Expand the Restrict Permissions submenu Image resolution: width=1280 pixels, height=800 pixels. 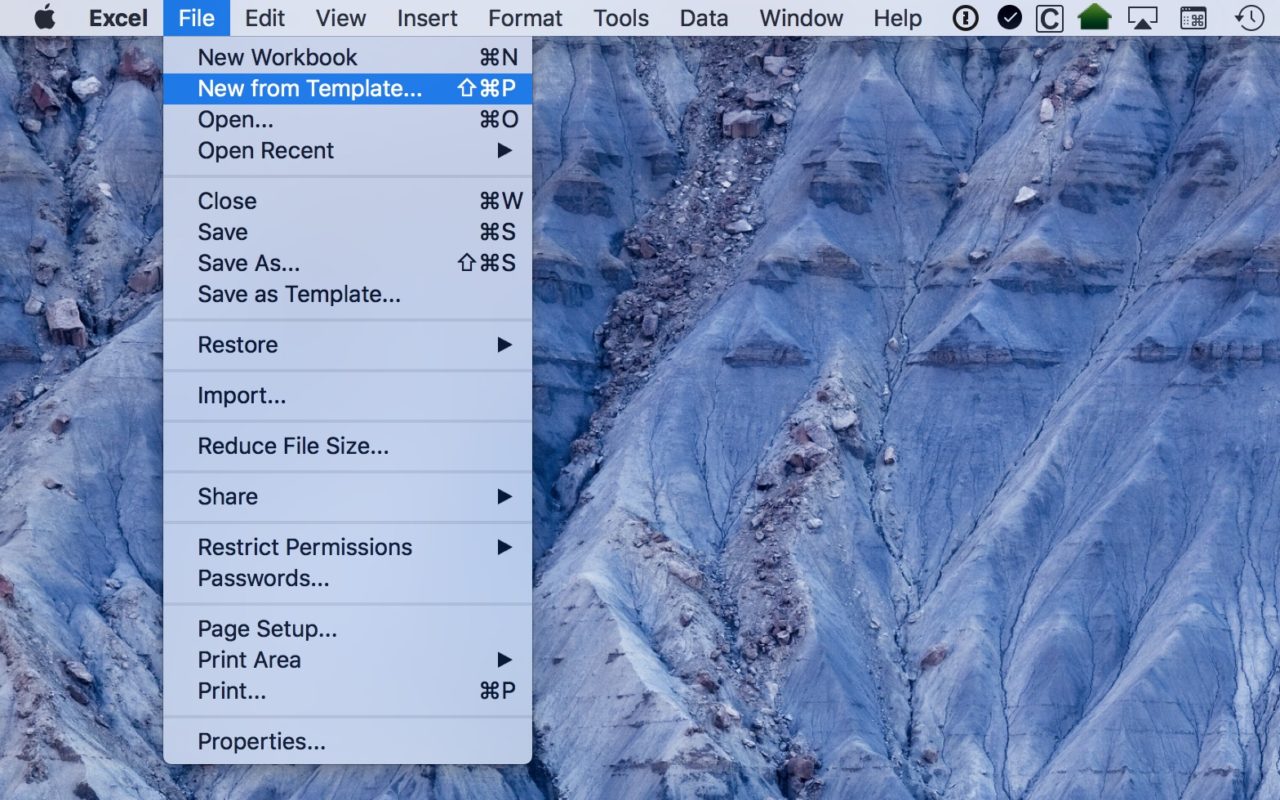348,547
